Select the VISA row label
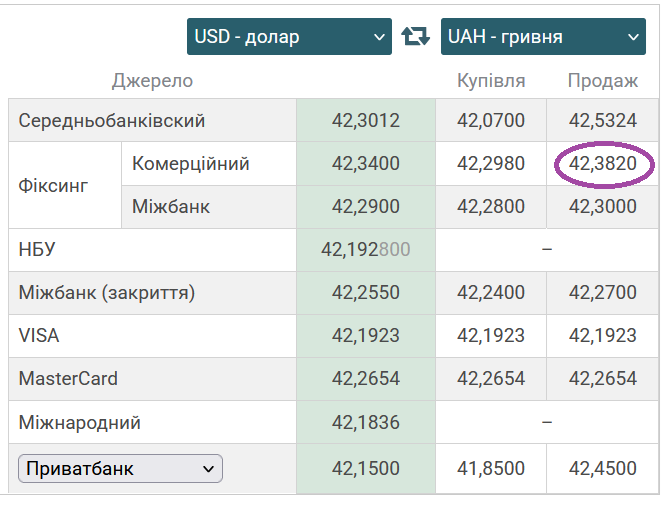Image resolution: width=669 pixels, height=510 pixels. pos(40,336)
